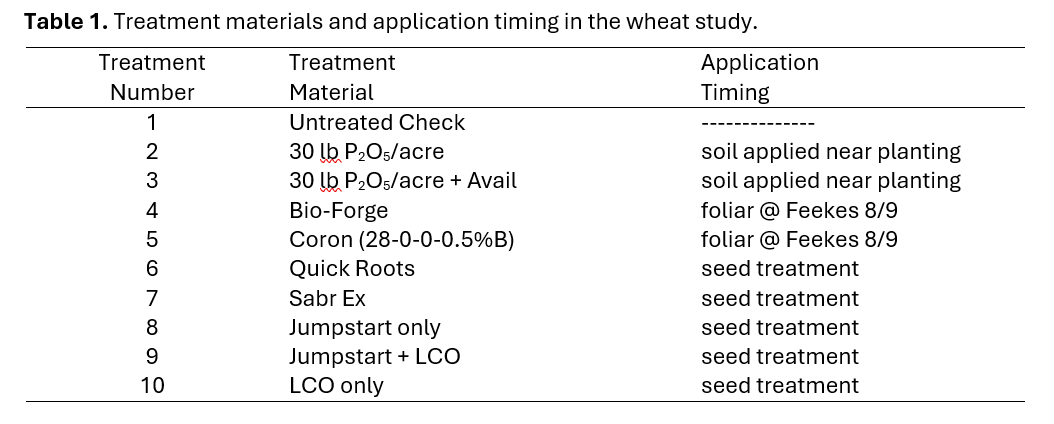The height and width of the screenshot is (424, 1054).
Task: Click the "Quick Roots" material cell
Action: [x=352, y=269]
